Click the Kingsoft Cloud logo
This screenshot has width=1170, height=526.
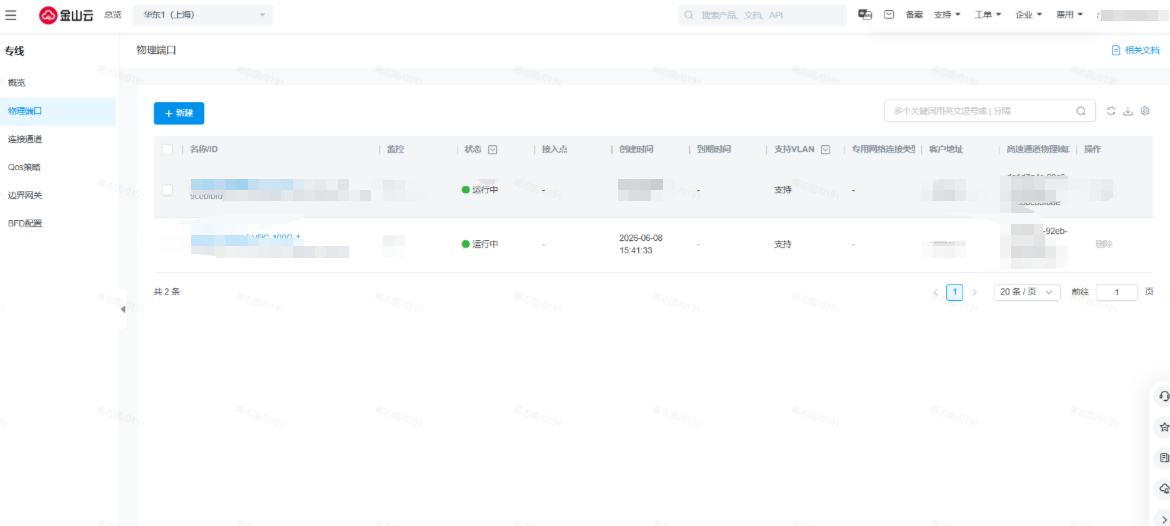pyautogui.click(x=66, y=15)
